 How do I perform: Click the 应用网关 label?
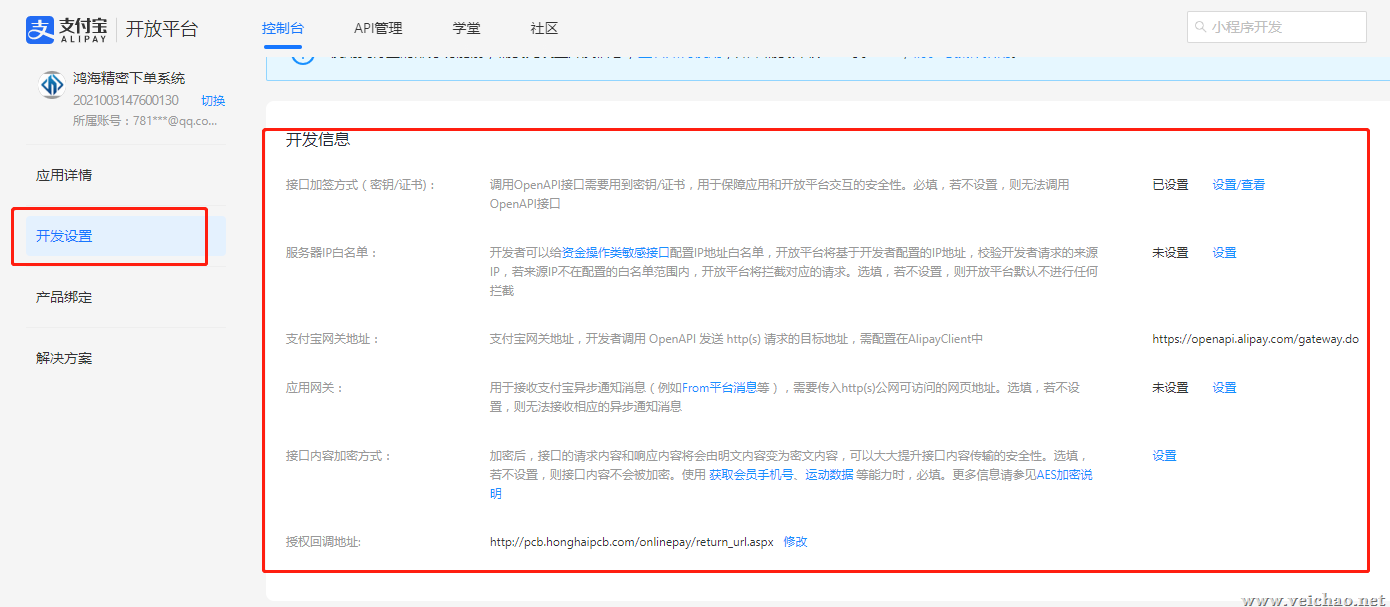point(314,387)
